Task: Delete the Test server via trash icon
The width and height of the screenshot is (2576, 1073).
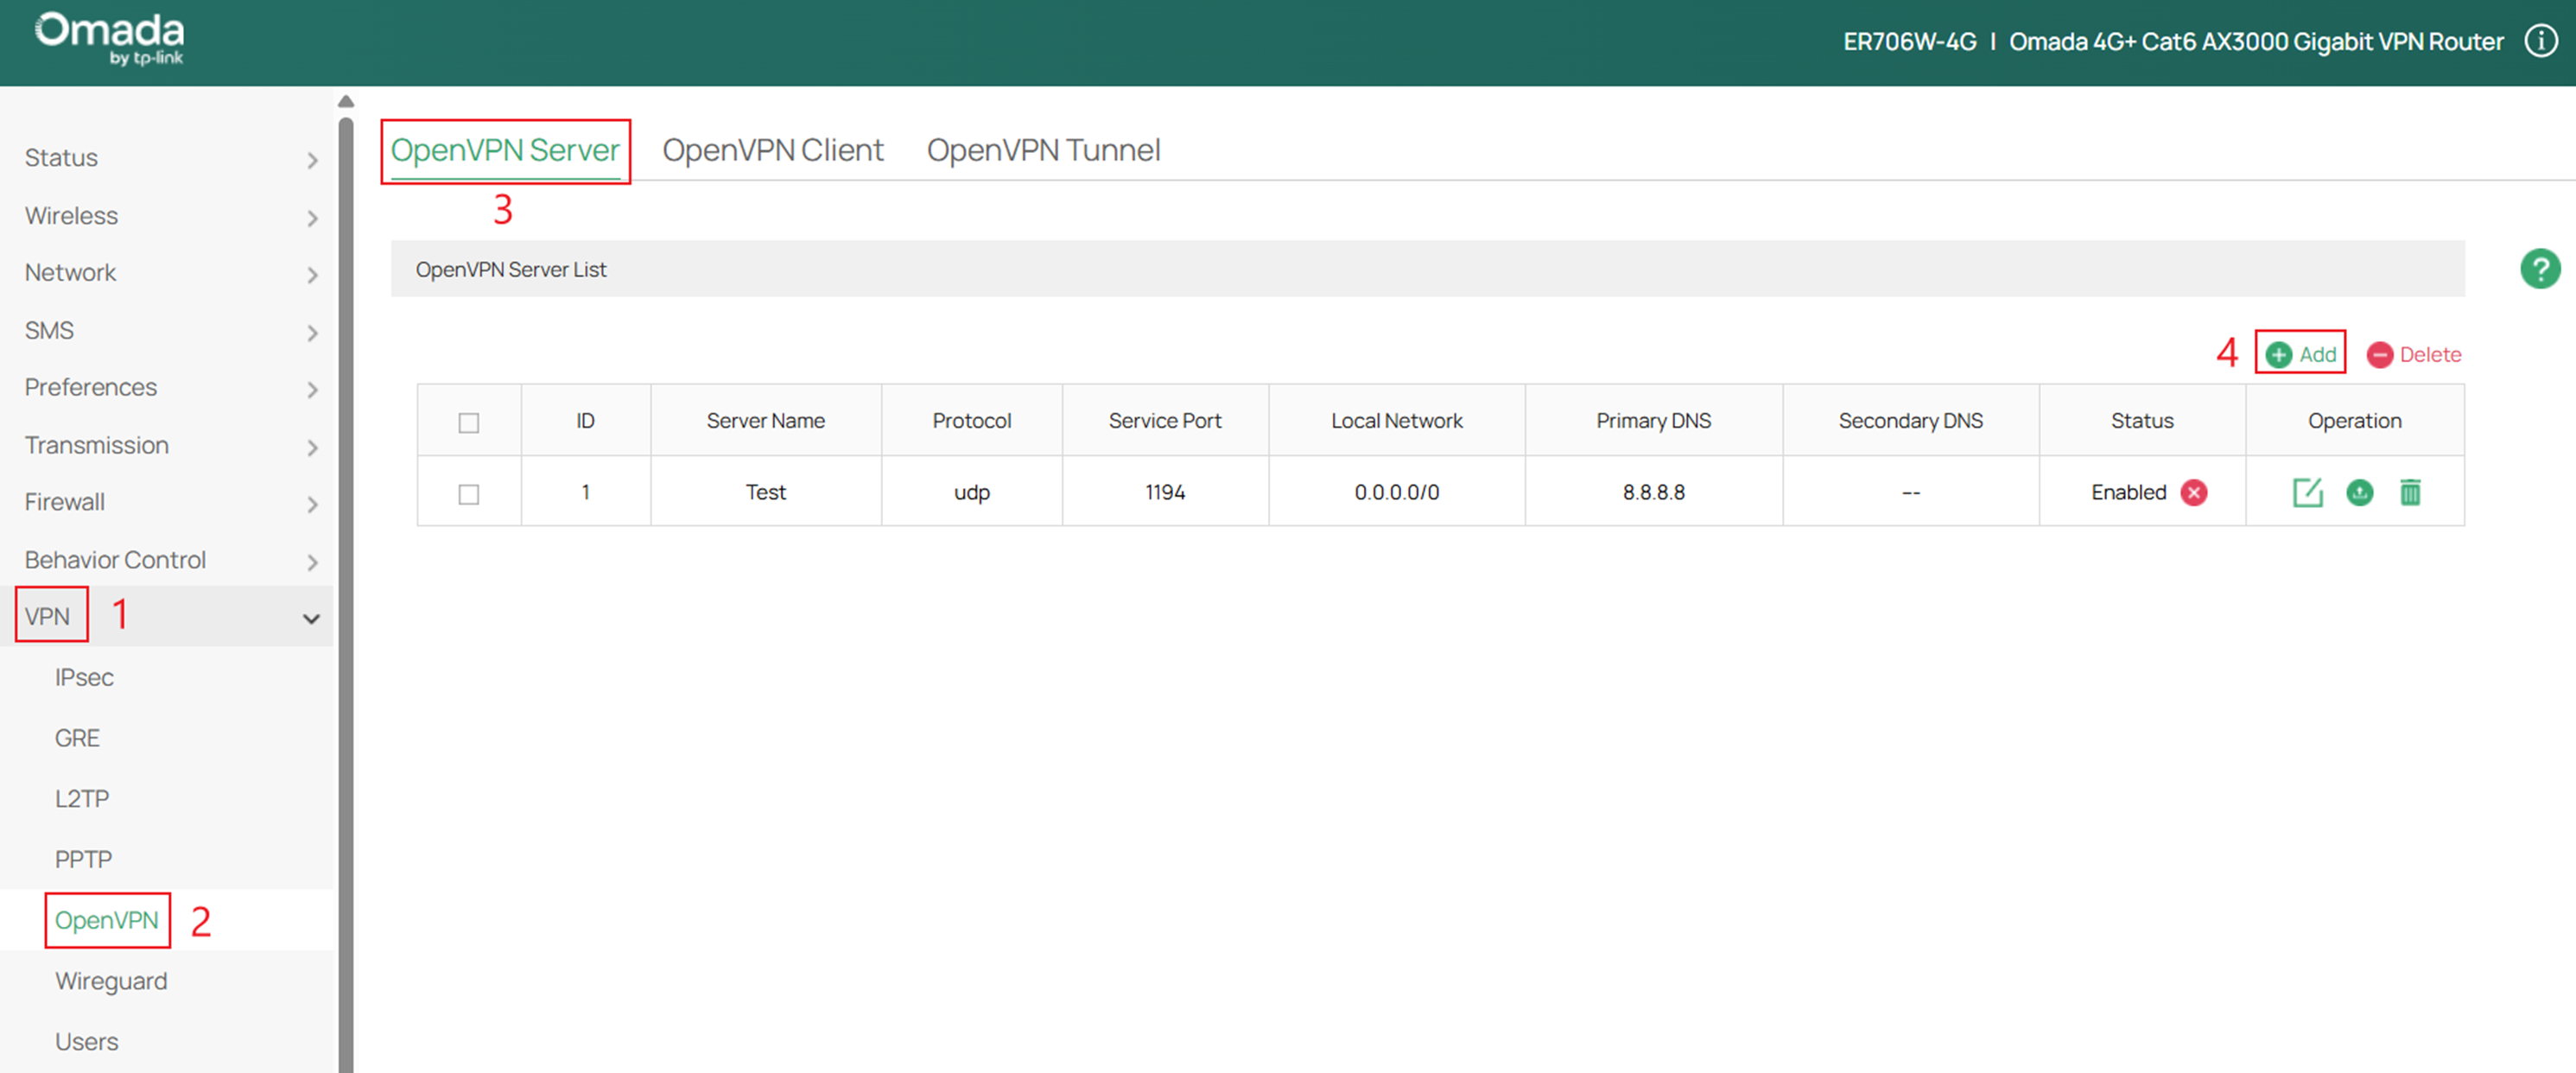Action: [x=2411, y=492]
